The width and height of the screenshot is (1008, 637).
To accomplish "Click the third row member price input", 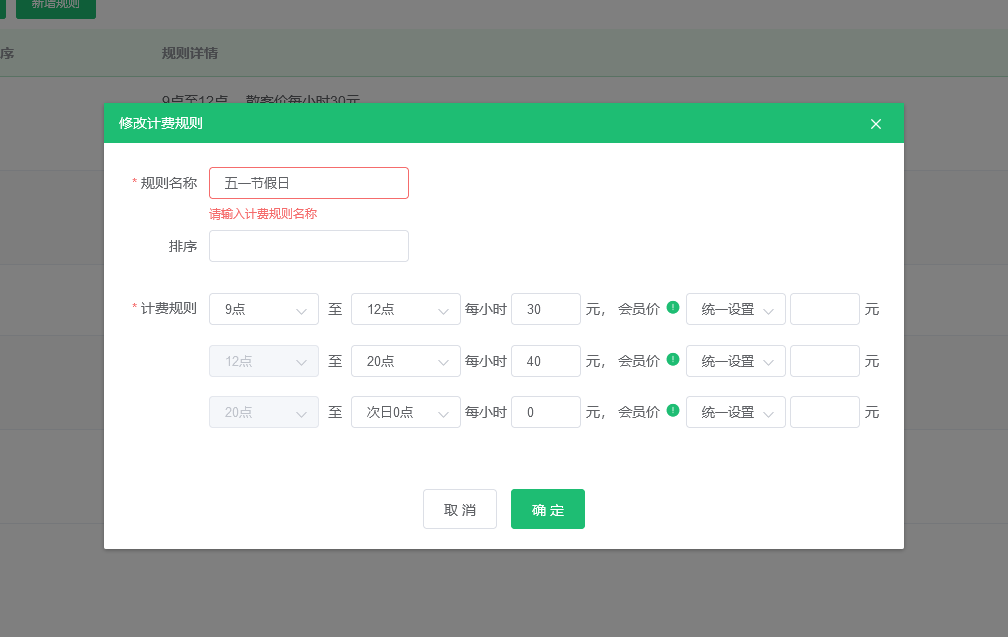I will [x=825, y=412].
